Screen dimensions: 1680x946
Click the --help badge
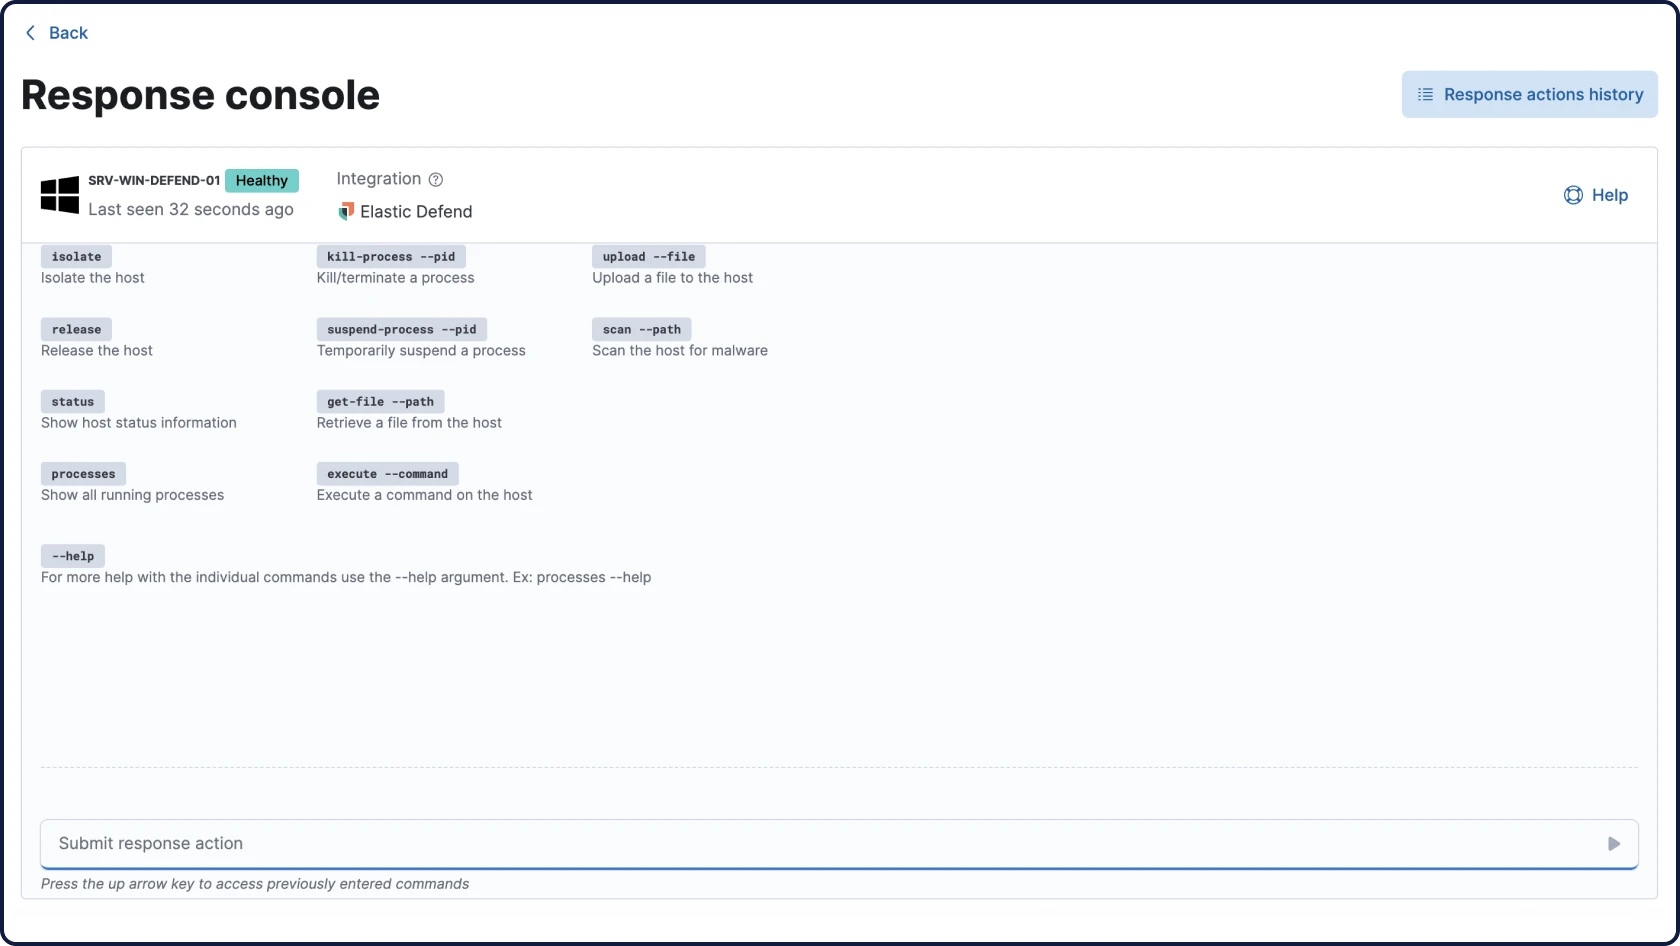tap(73, 556)
